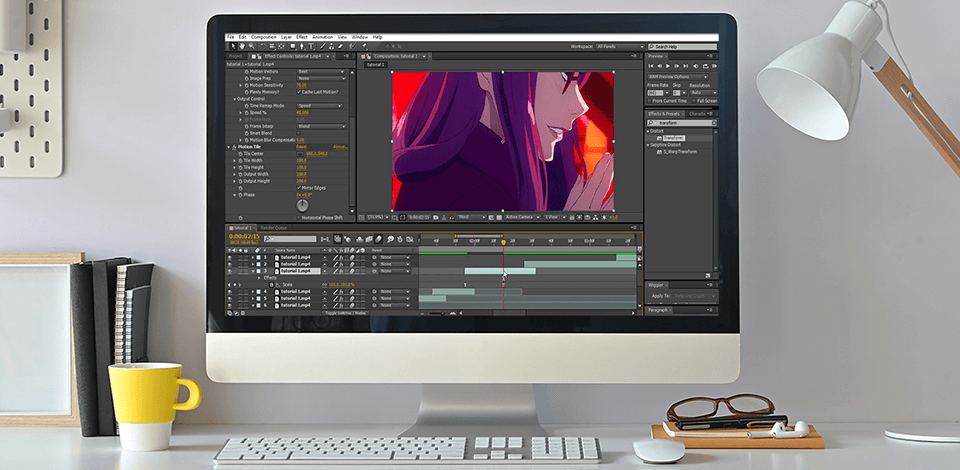
Task: Open the Workspace dropdown showing All Panels
Action: coord(619,47)
